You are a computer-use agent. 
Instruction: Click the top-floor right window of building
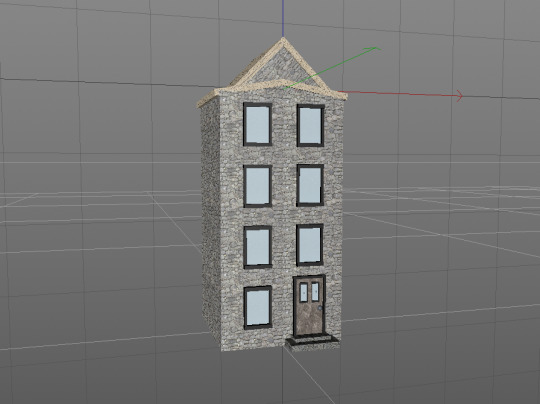[311, 126]
